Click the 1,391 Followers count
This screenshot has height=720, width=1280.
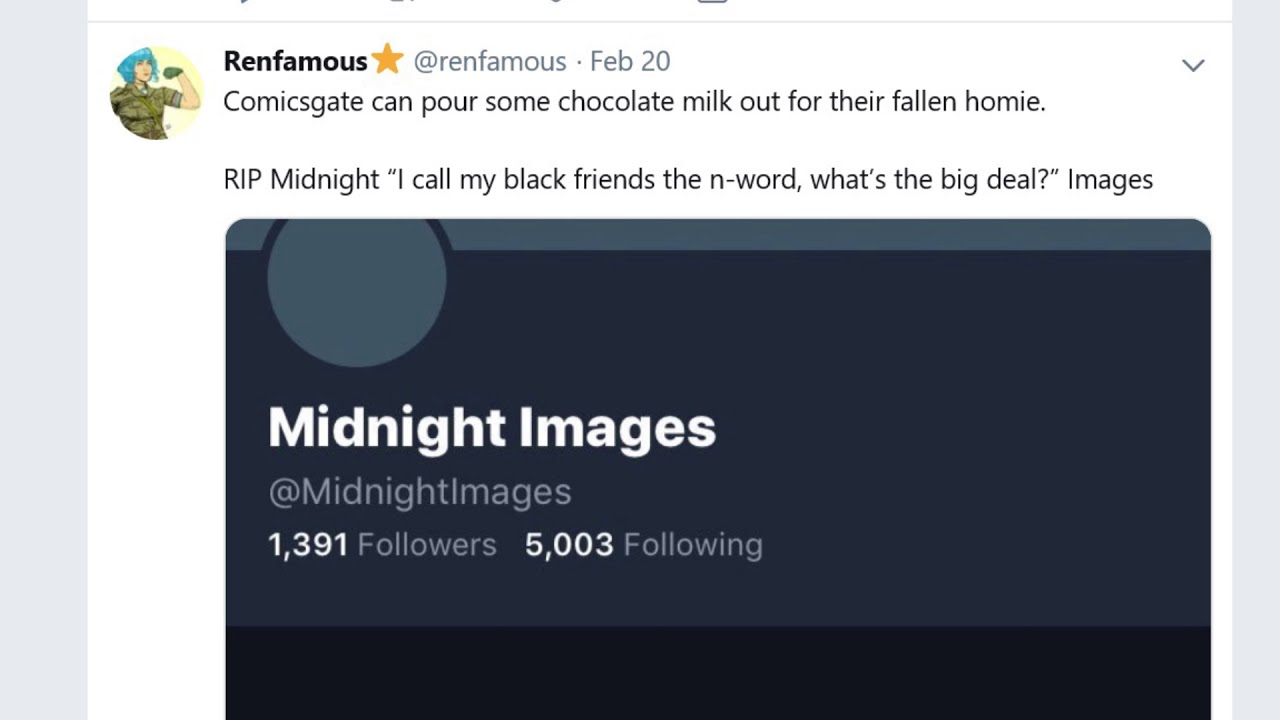point(382,544)
